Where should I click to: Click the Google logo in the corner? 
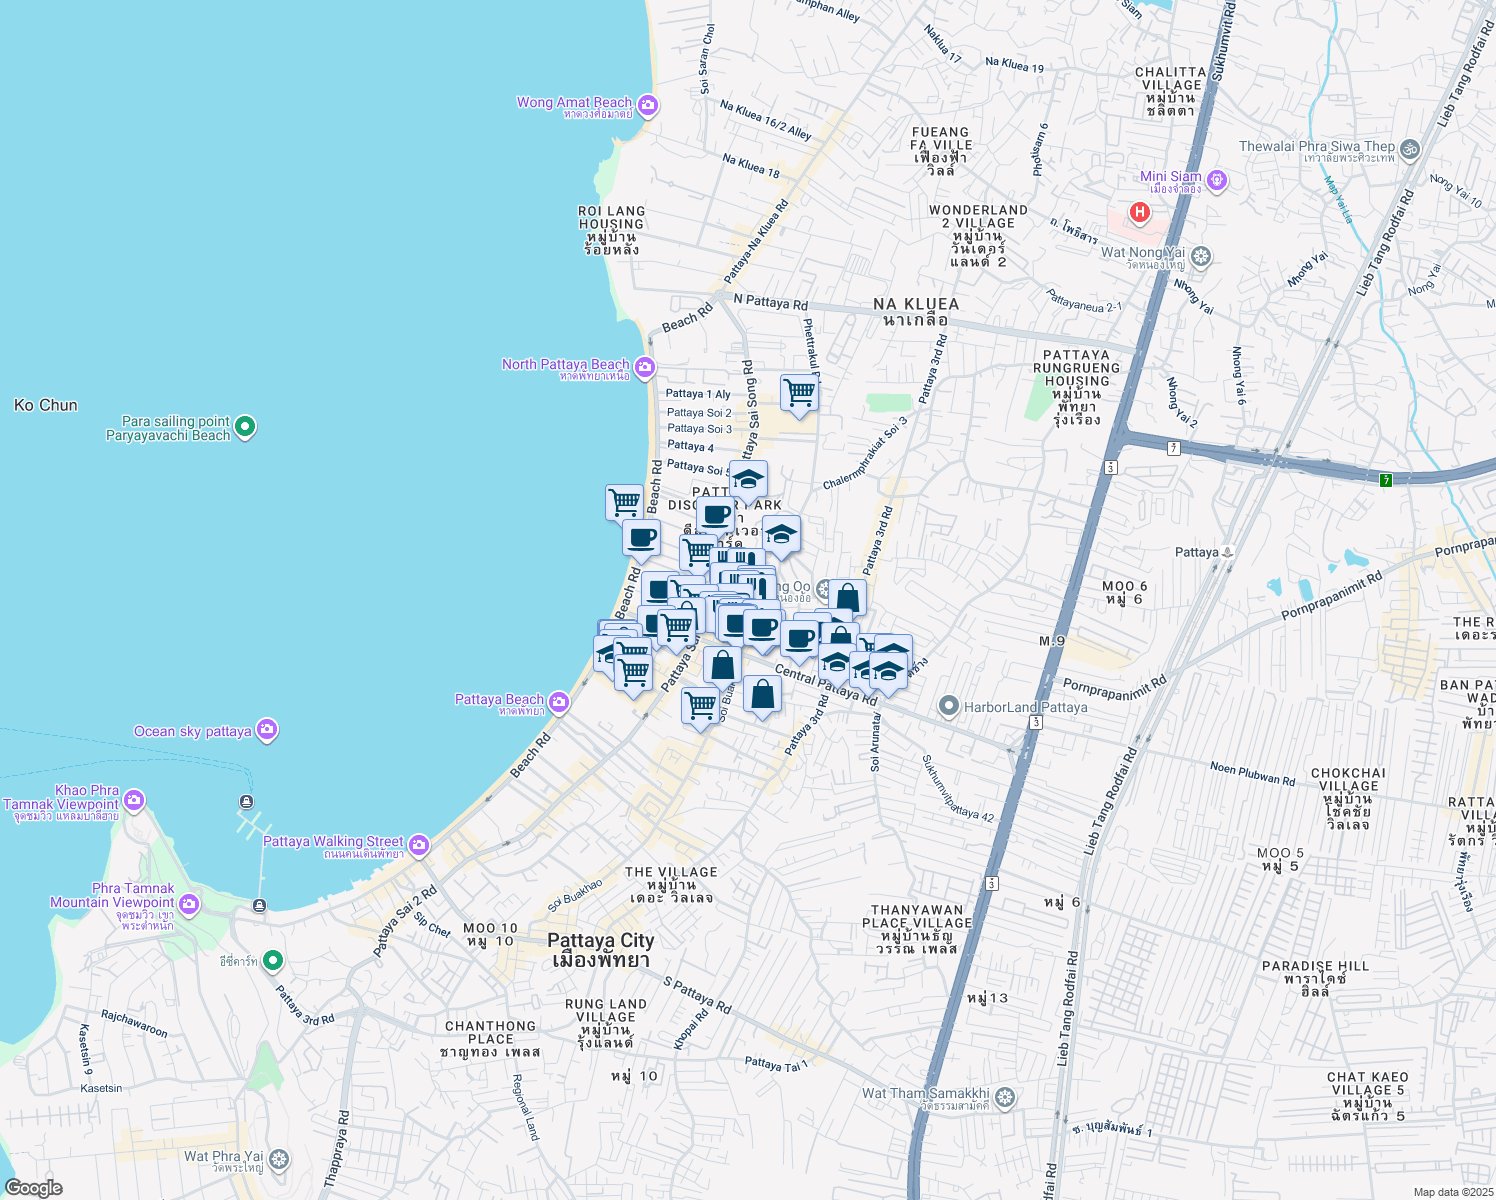point(34,1187)
